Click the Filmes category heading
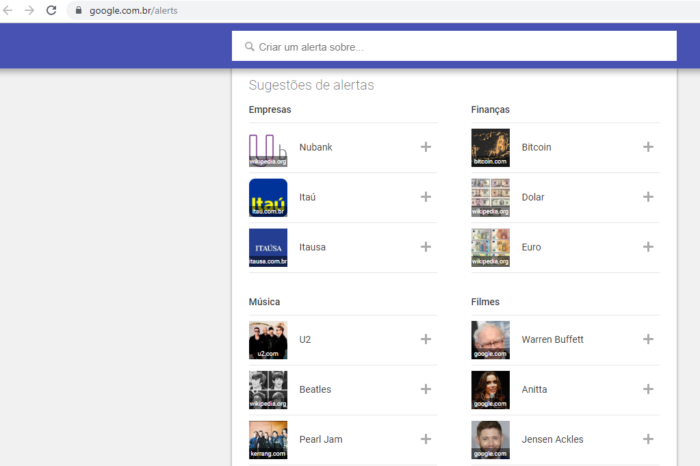This screenshot has width=700, height=466. tap(485, 302)
